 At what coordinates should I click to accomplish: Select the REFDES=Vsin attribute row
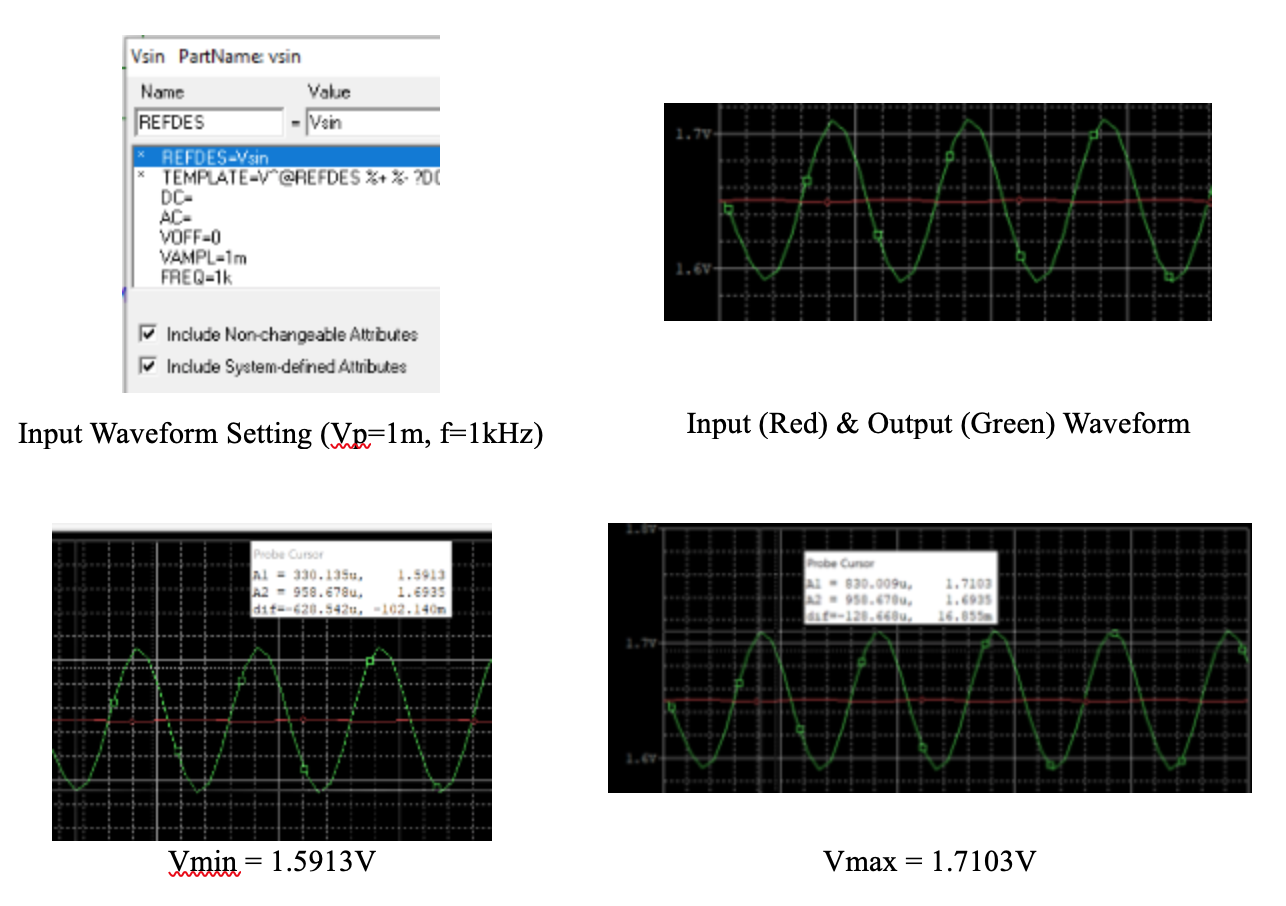286,157
